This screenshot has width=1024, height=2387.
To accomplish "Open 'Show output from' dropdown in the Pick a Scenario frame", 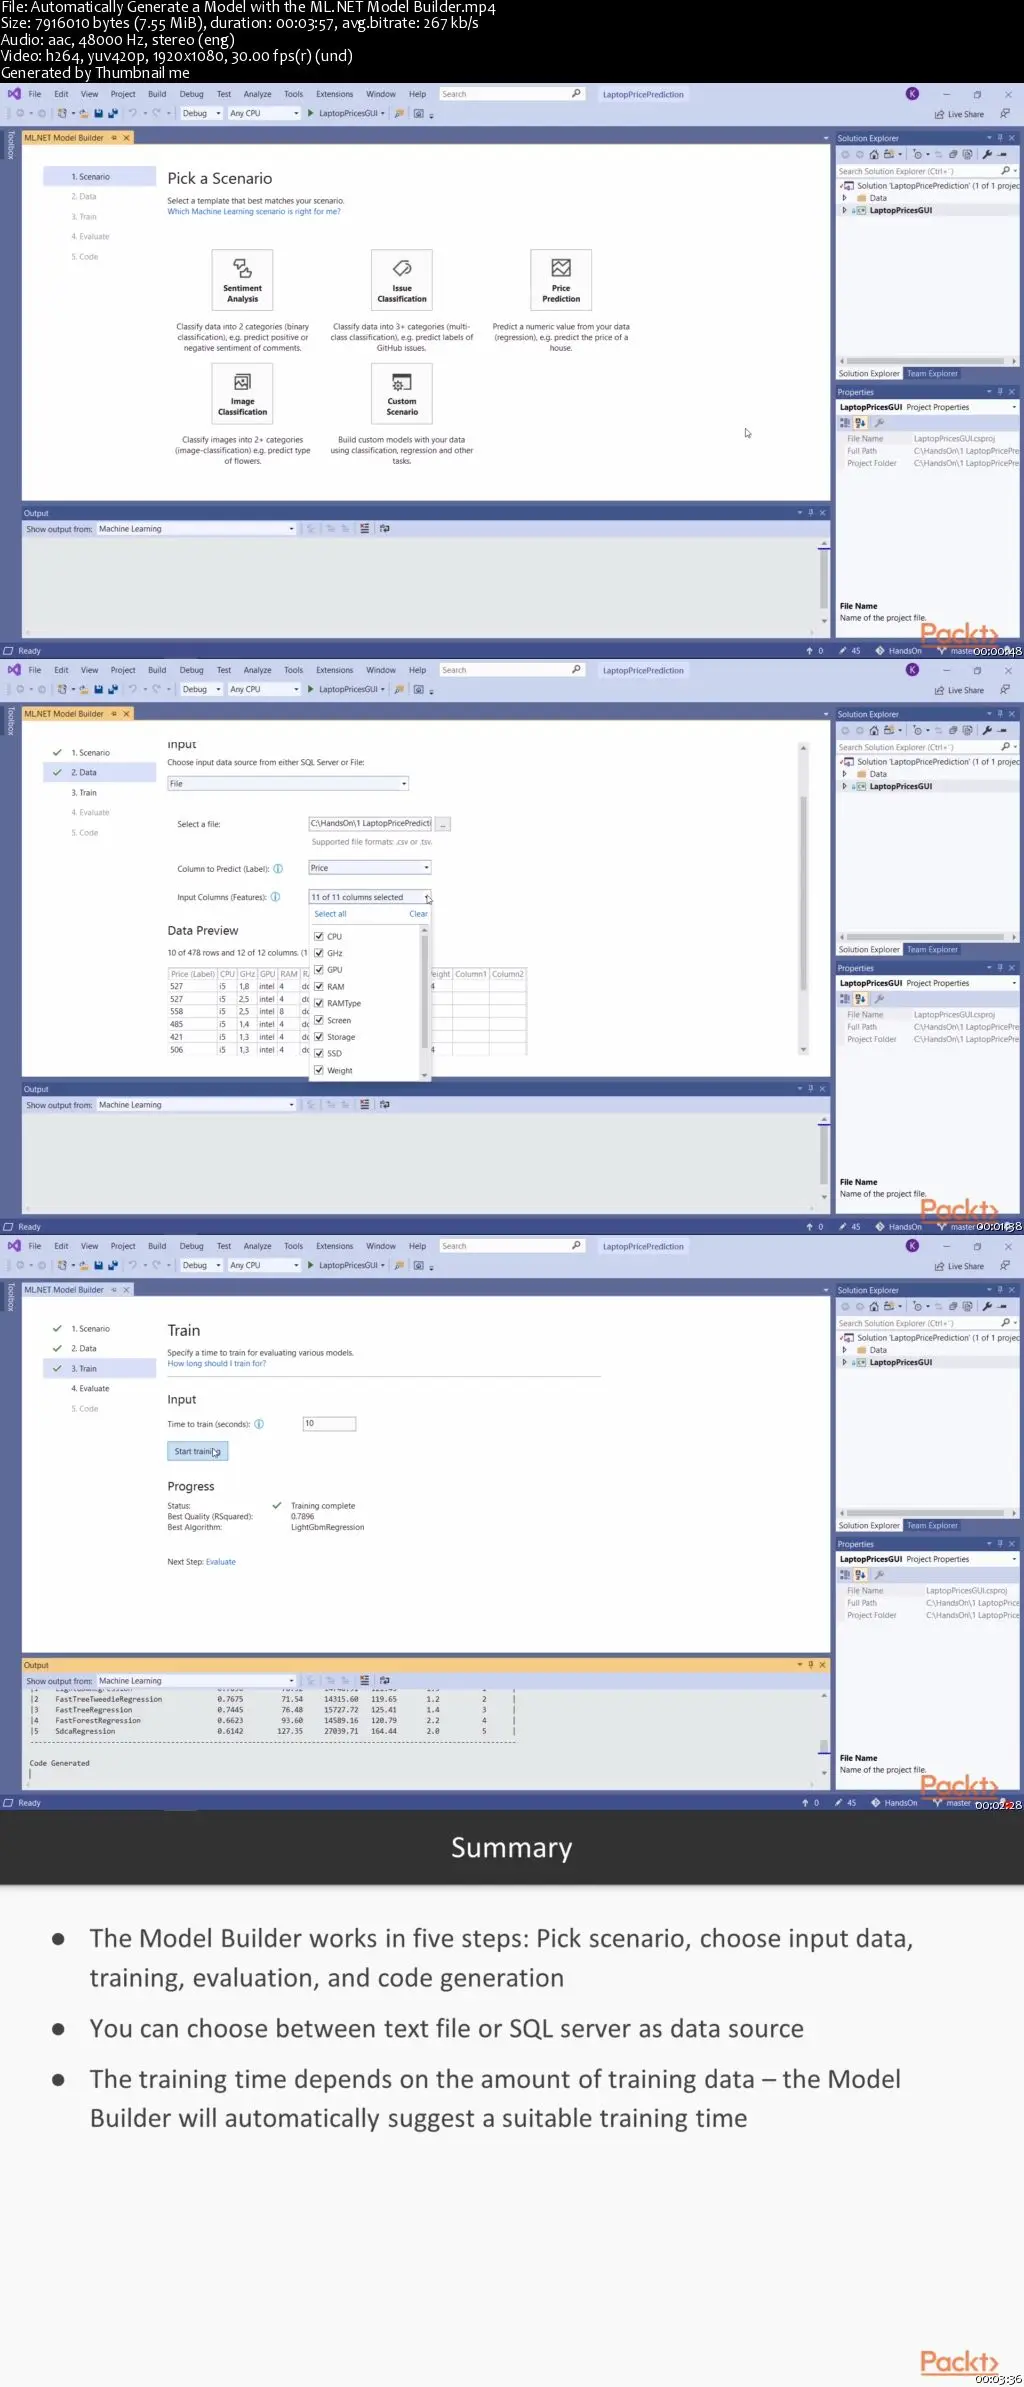I will 196,529.
